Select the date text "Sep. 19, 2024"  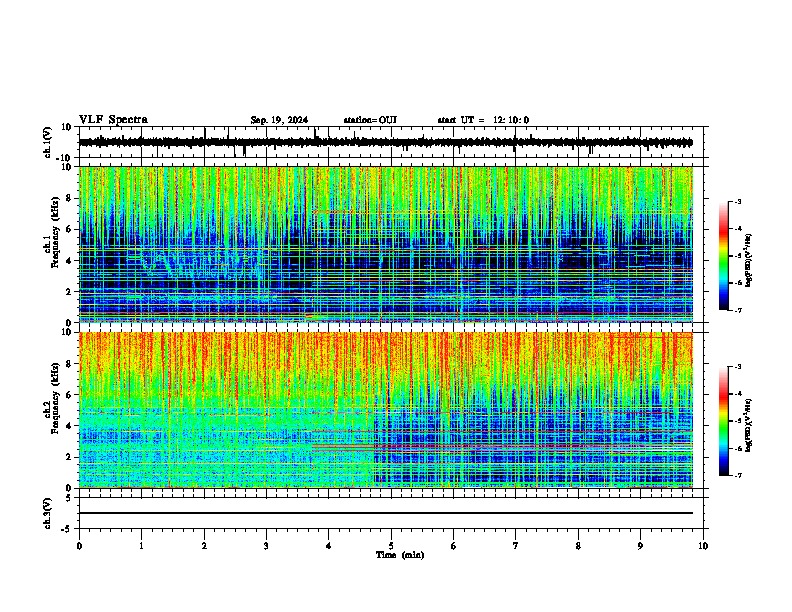tap(279, 120)
